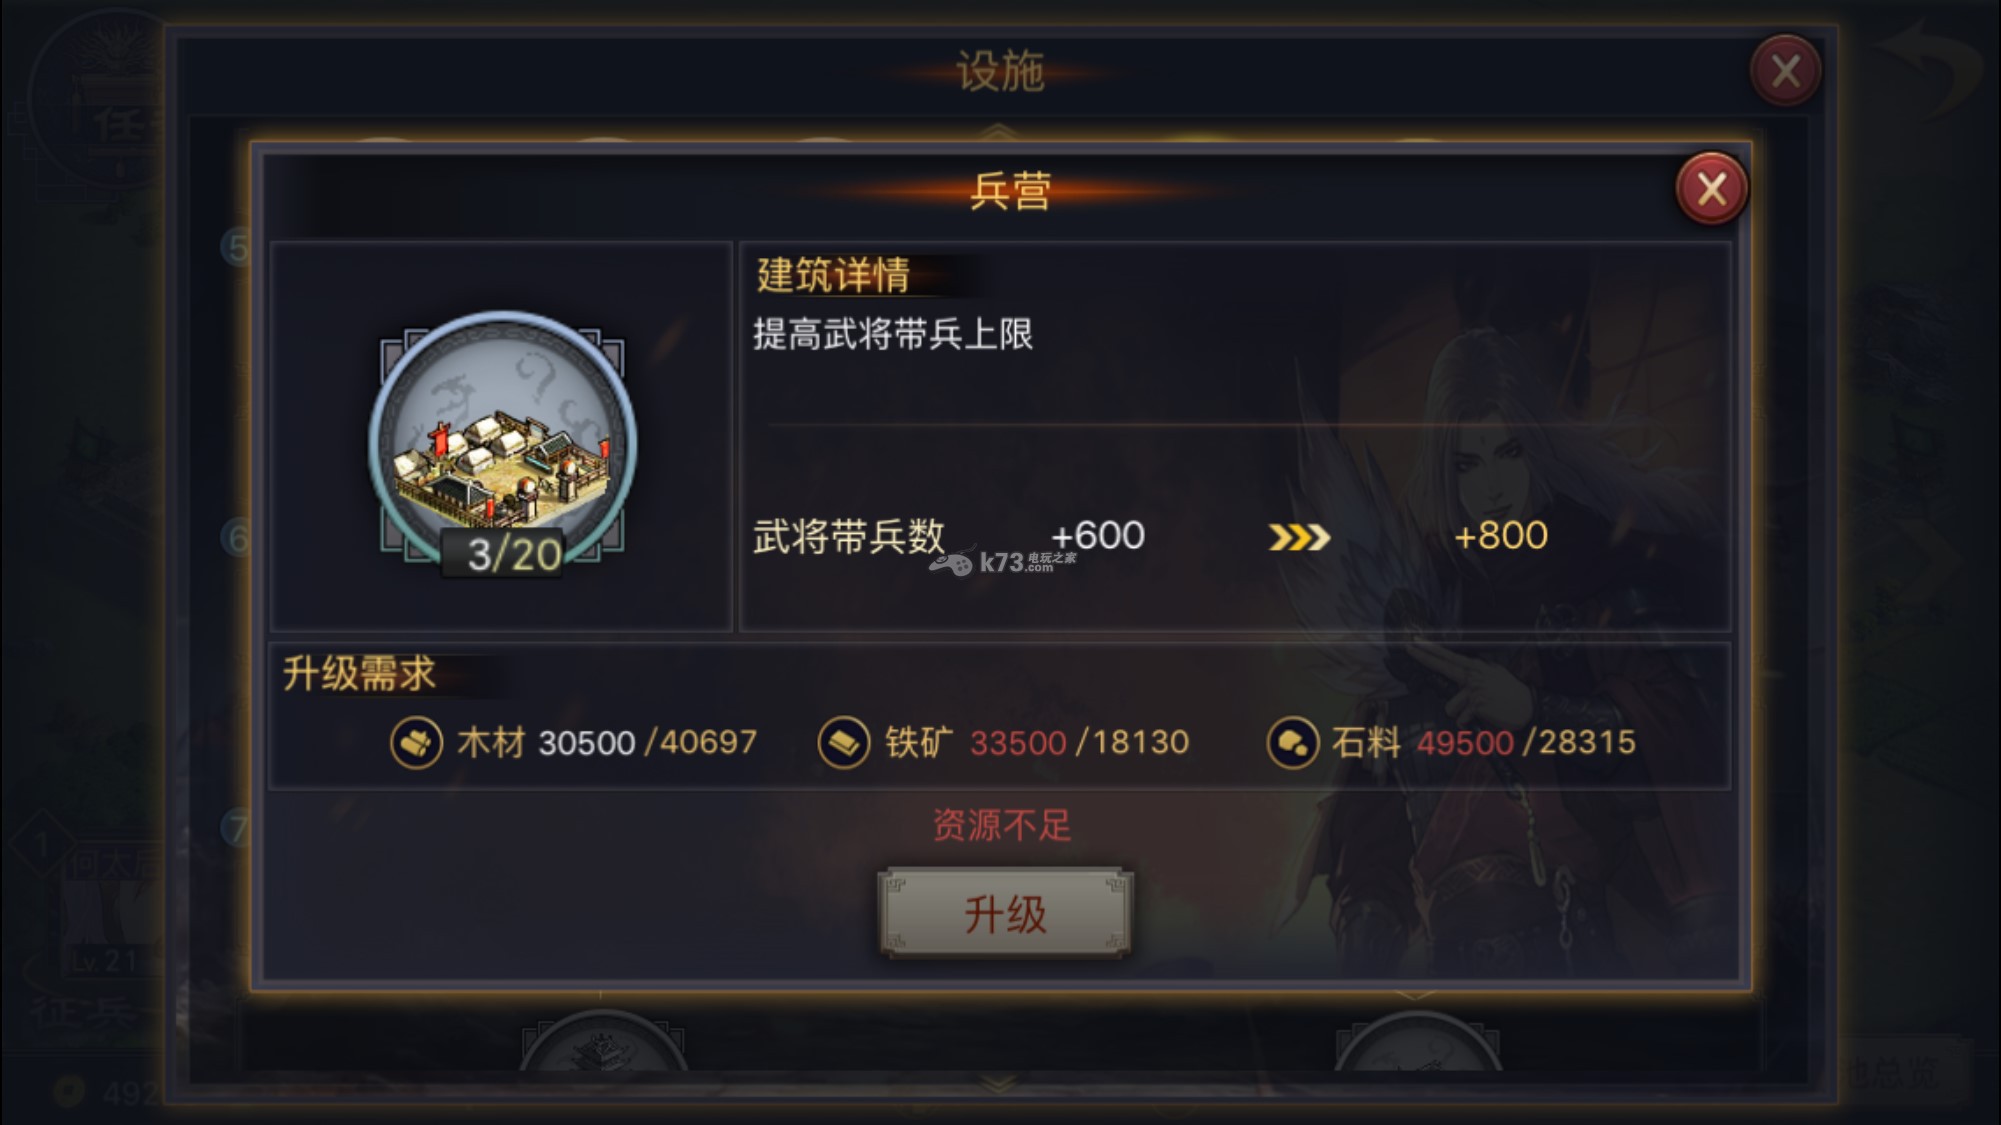
Task: Tap the wood resource icon
Action: [416, 743]
